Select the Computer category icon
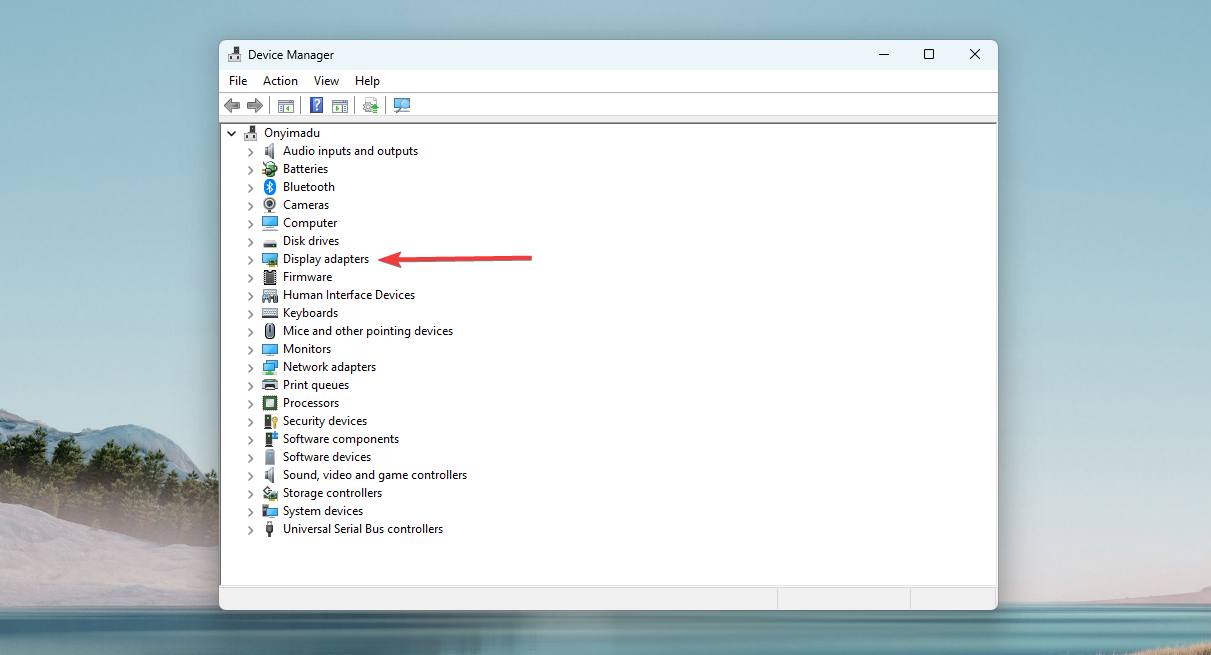This screenshot has width=1211, height=655. pyautogui.click(x=269, y=223)
